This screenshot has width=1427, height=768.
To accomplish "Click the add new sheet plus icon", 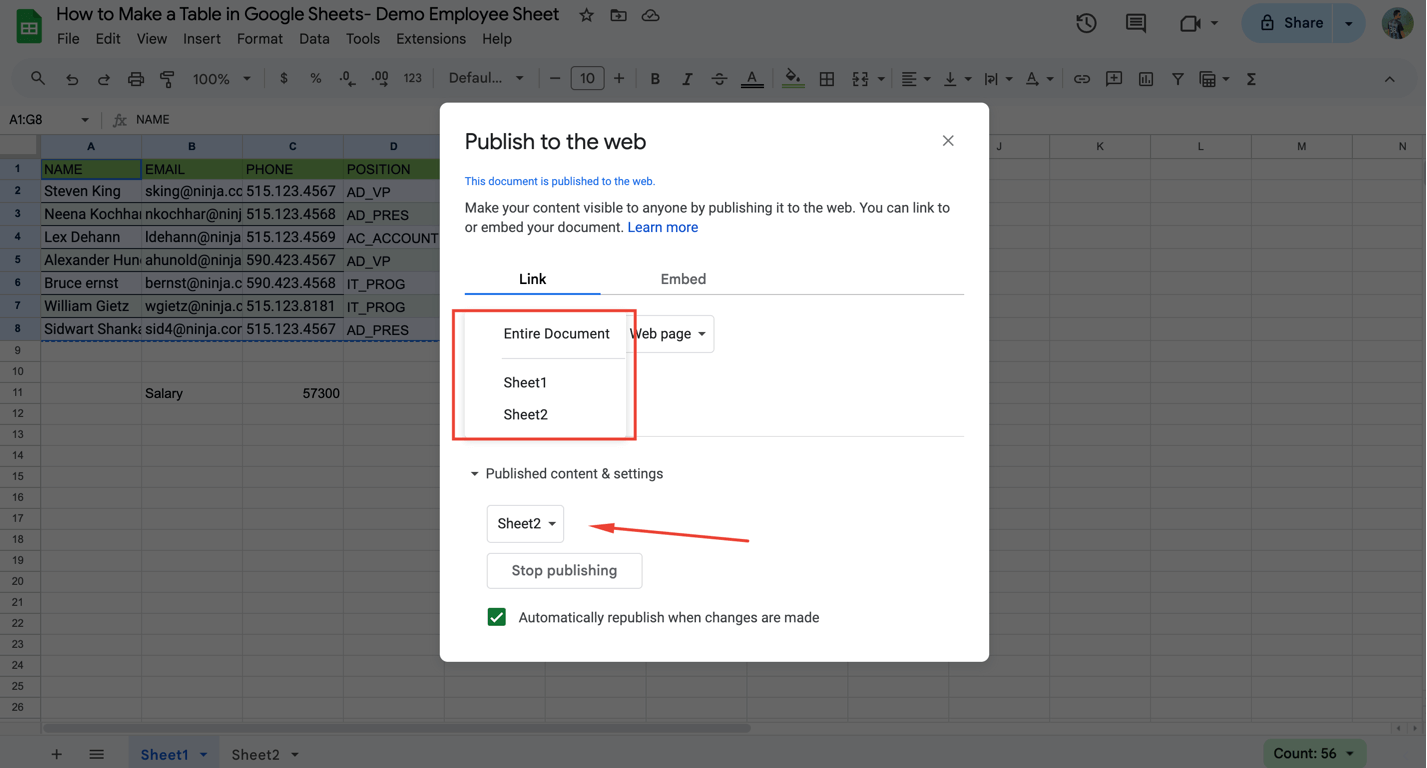I will pos(56,754).
